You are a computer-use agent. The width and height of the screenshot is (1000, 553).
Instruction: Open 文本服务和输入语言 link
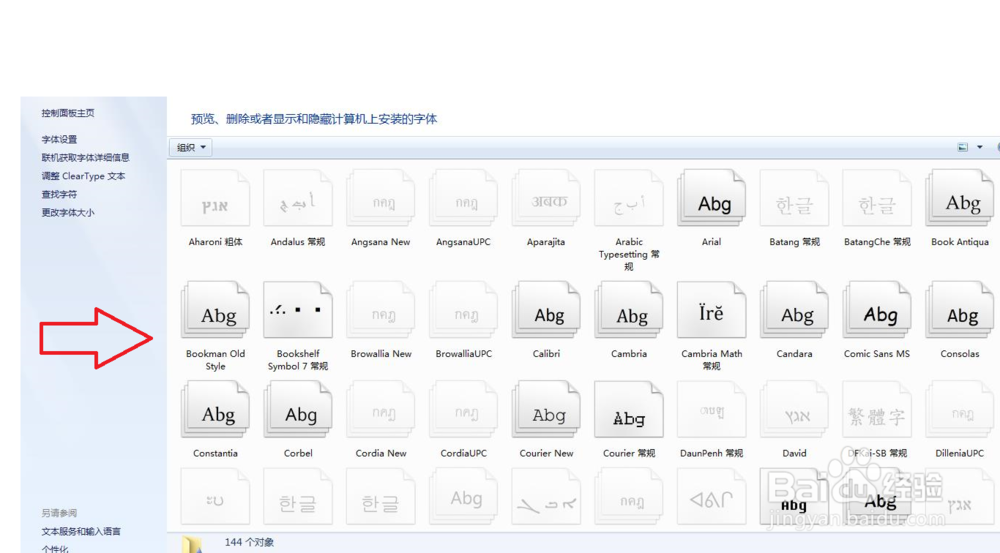pyautogui.click(x=81, y=531)
